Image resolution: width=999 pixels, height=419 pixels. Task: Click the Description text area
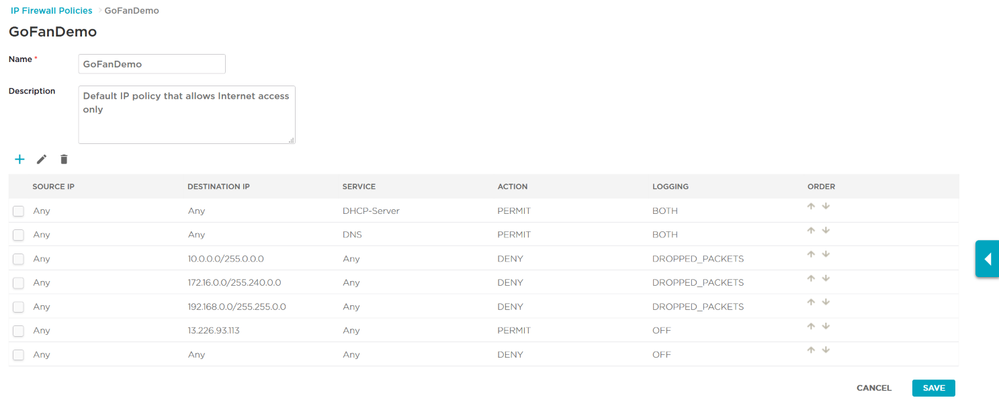tap(187, 115)
